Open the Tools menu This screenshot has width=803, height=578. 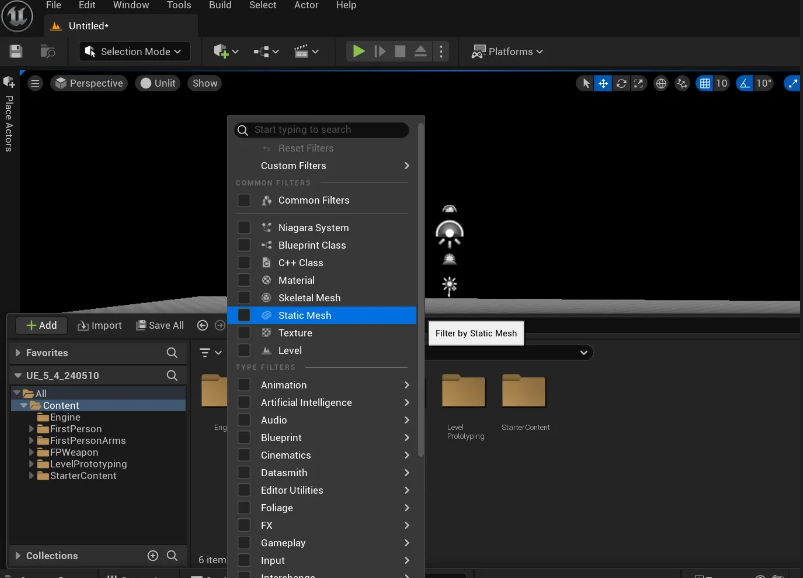pos(179,5)
